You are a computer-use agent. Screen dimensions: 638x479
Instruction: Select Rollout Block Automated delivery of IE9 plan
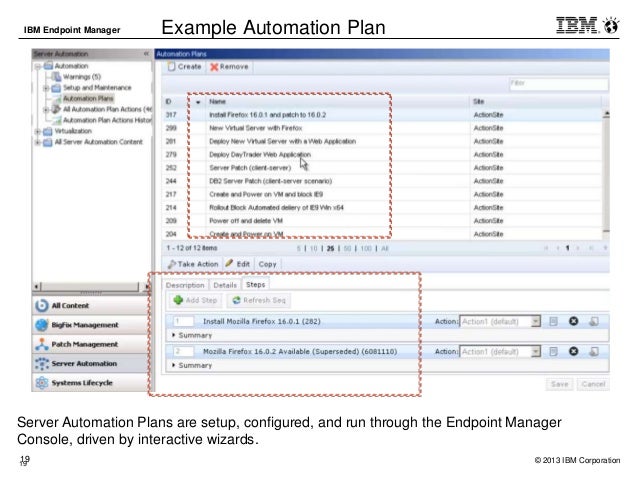[382, 208]
